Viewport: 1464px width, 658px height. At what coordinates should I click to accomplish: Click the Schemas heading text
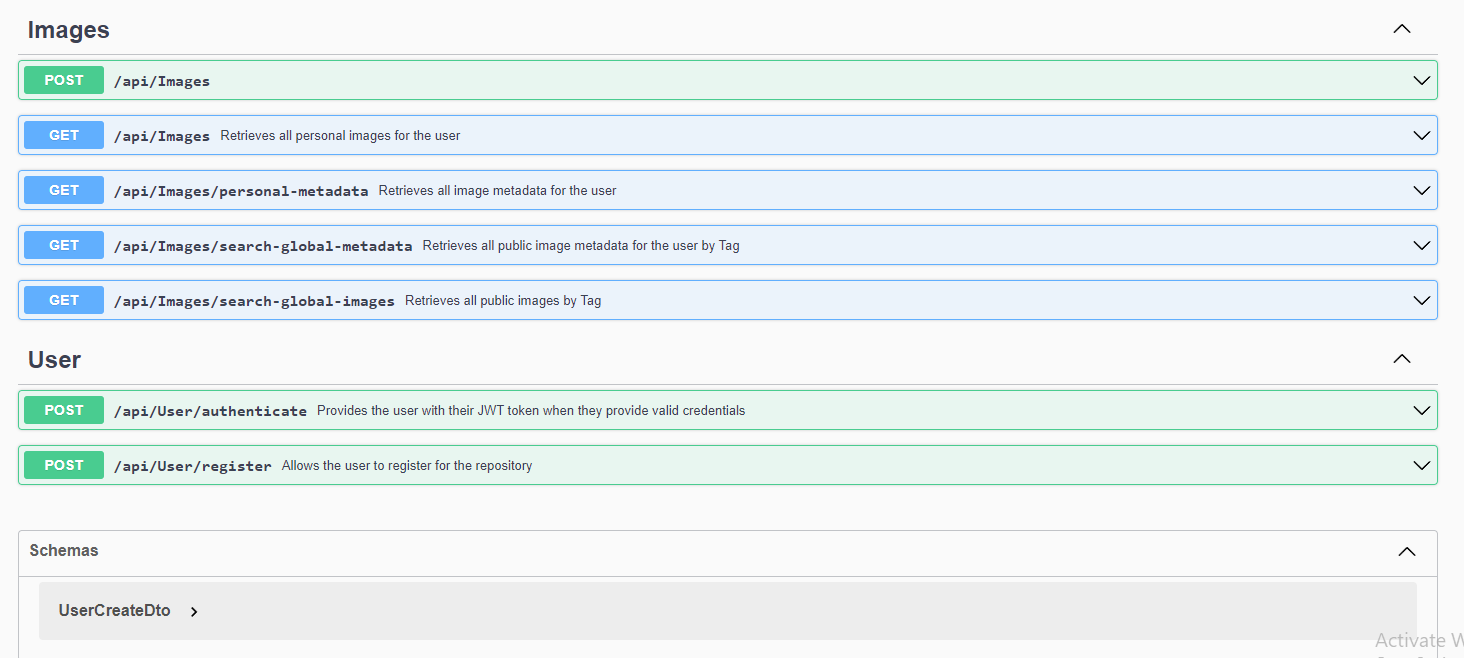pyautogui.click(x=64, y=551)
